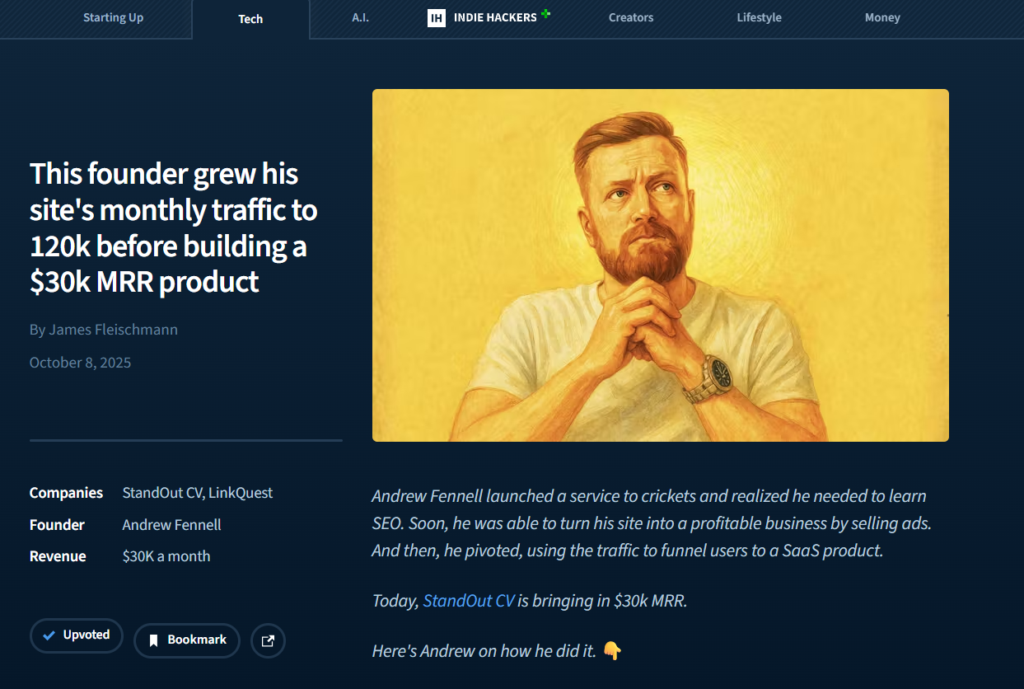Click the blue checkmark in Upvoted

(x=49, y=635)
